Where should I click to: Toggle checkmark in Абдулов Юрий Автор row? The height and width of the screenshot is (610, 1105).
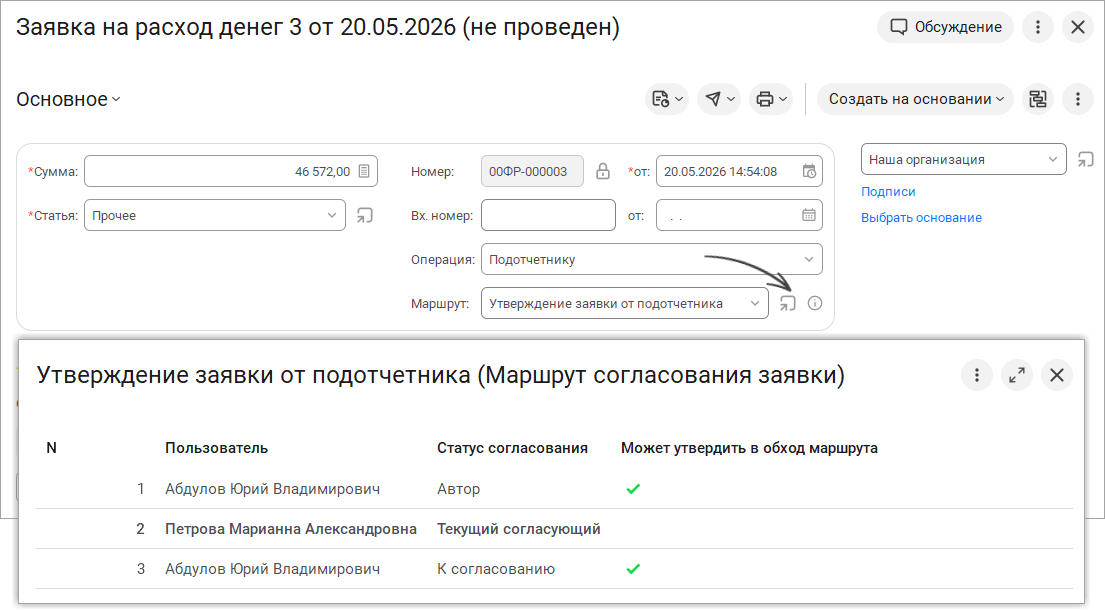(633, 489)
